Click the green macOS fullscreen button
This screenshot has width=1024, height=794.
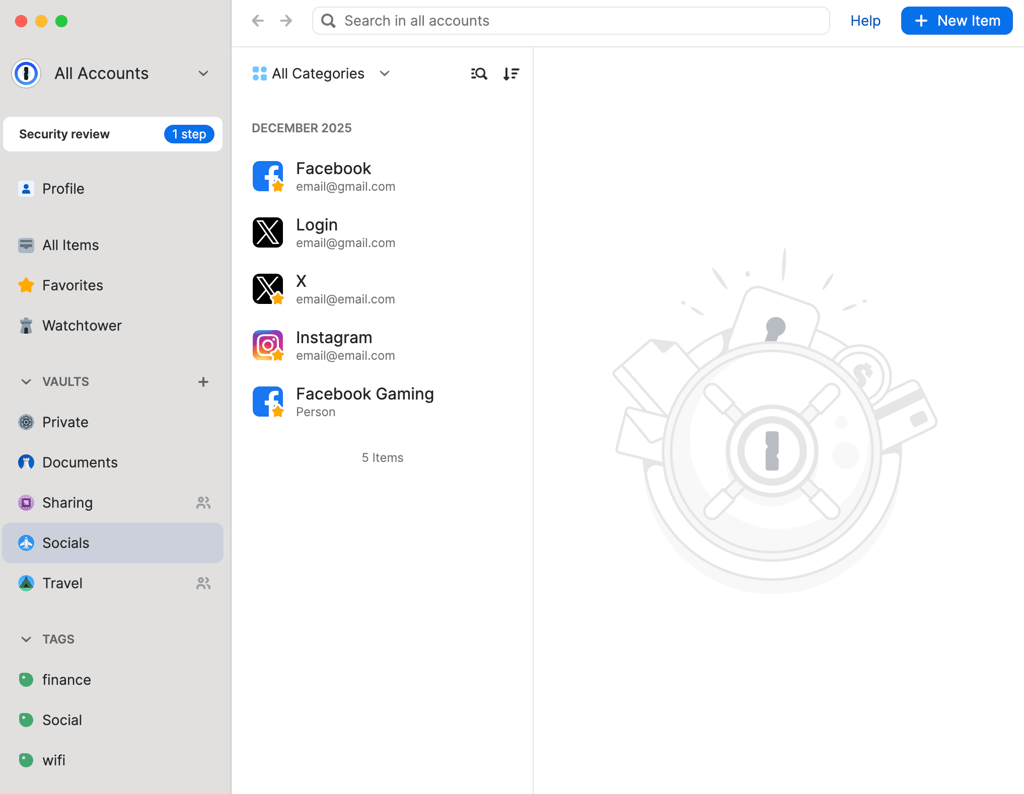tap(61, 21)
